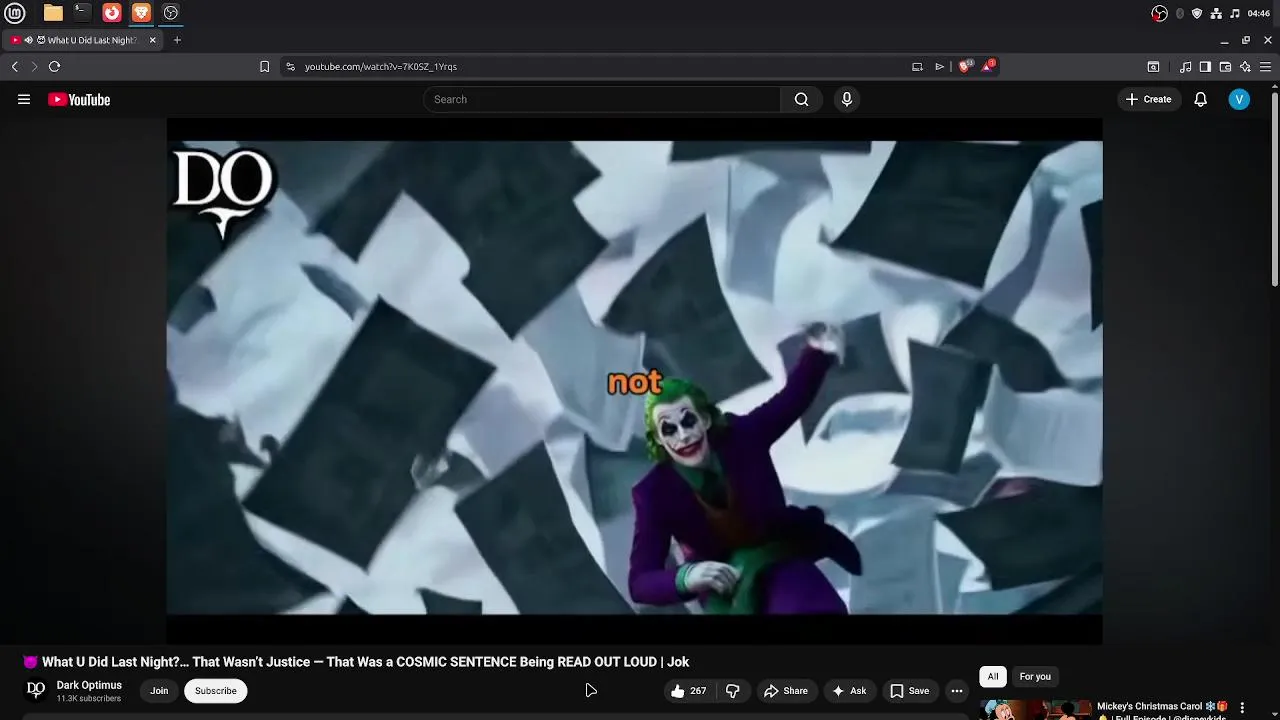The width and height of the screenshot is (1280, 720).
Task: Close the YouTube tab
Action: click(153, 40)
